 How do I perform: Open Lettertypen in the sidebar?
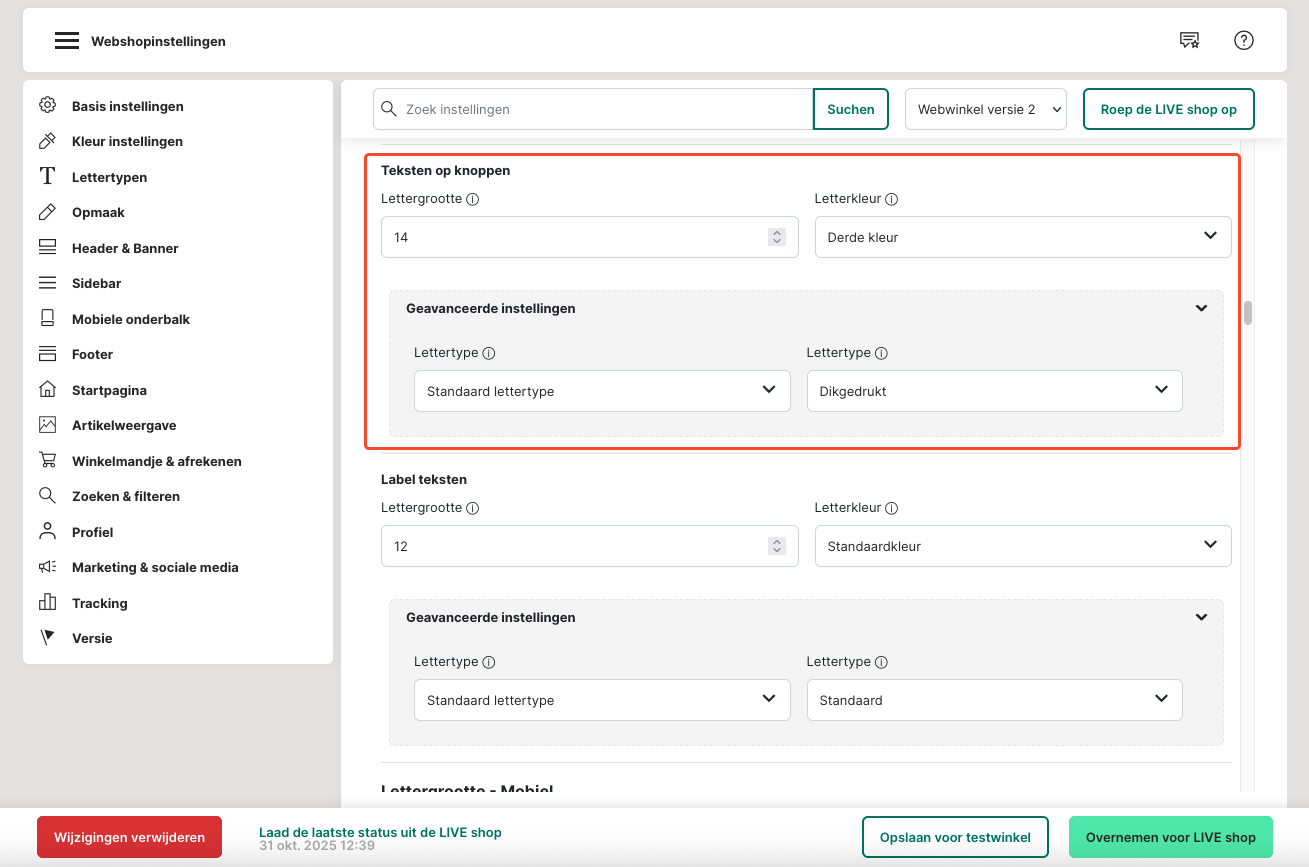pyautogui.click(x=109, y=177)
